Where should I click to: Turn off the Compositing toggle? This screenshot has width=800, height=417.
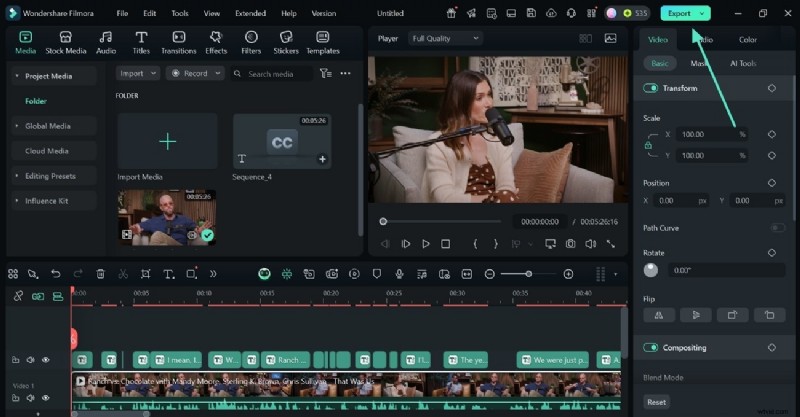coord(651,348)
